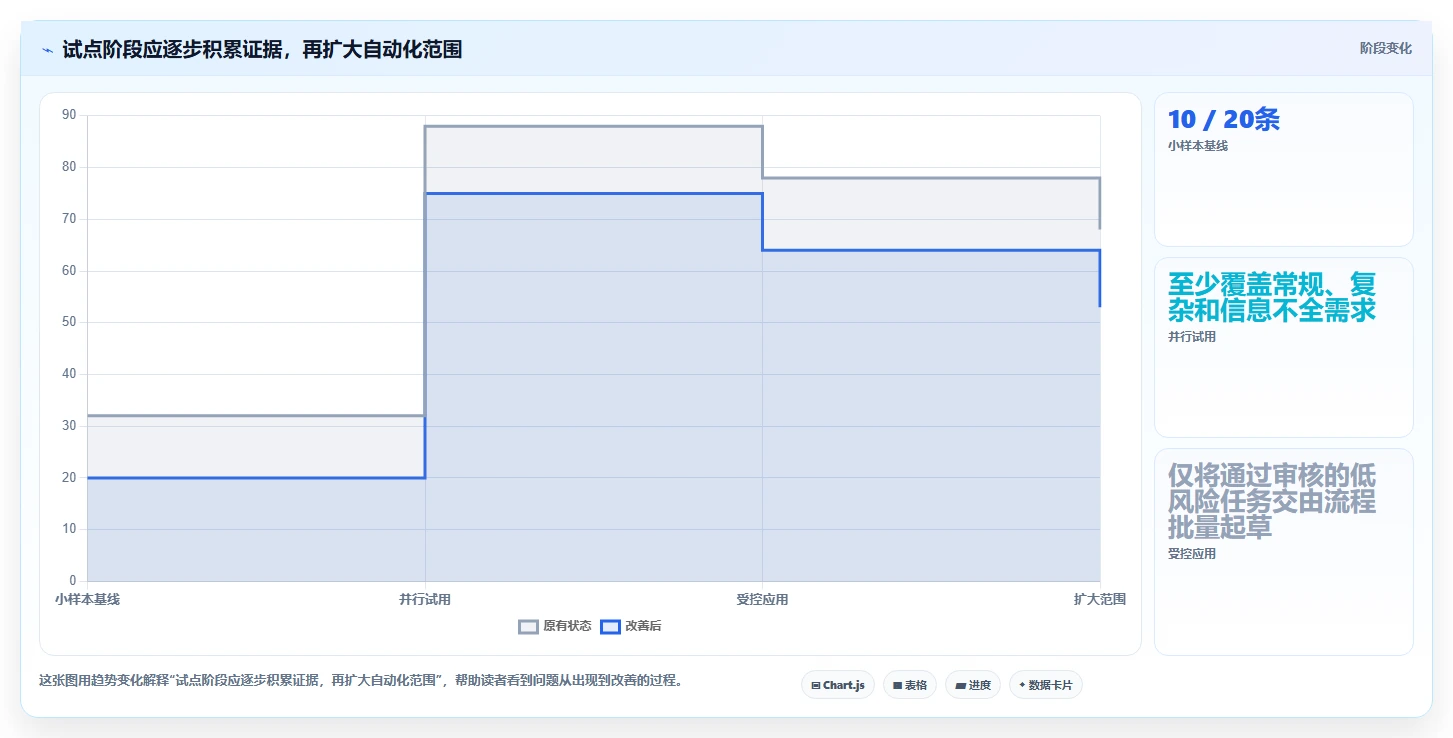The image size is (1453, 738).
Task: Click the 阶段变化 label in header
Action: (x=1386, y=48)
